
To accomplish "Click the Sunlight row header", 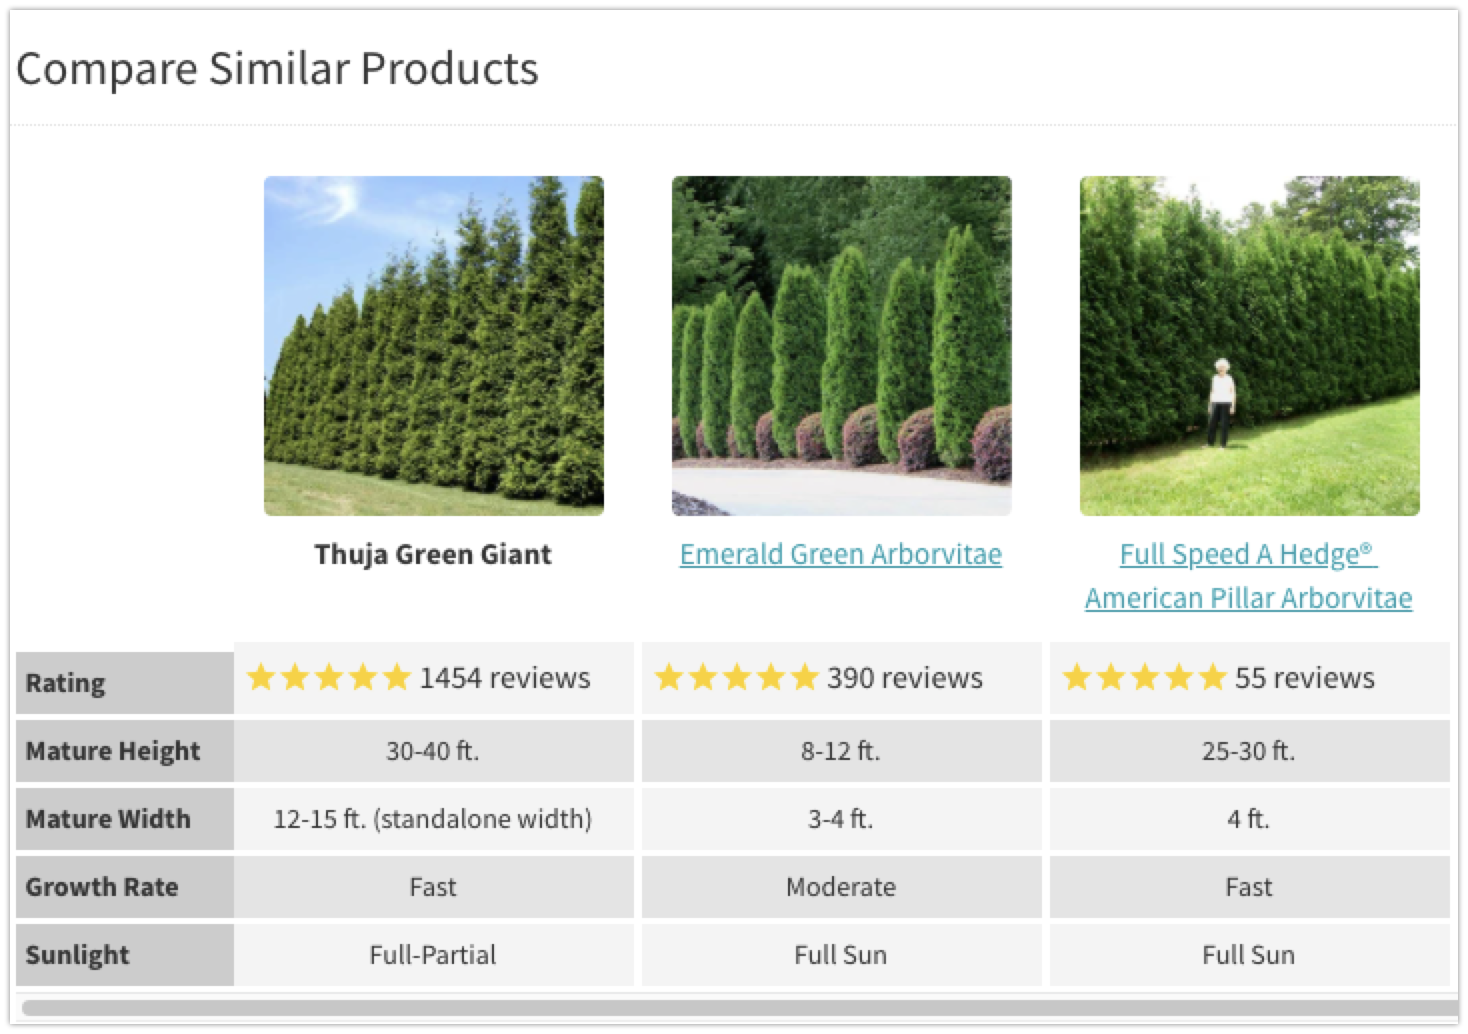I will (78, 955).
